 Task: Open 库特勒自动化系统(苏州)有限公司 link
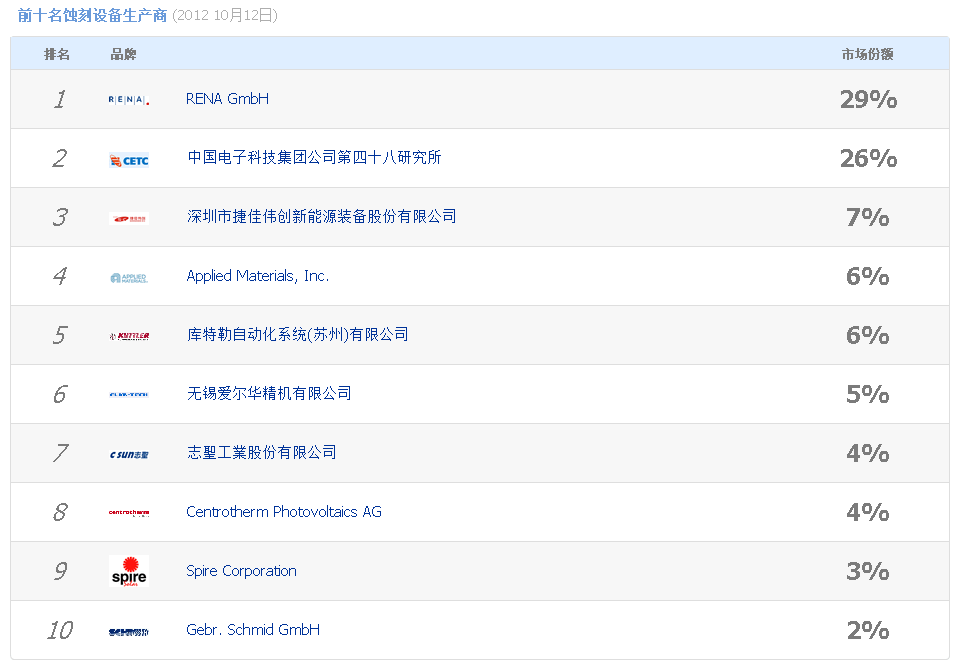pyautogui.click(x=297, y=335)
